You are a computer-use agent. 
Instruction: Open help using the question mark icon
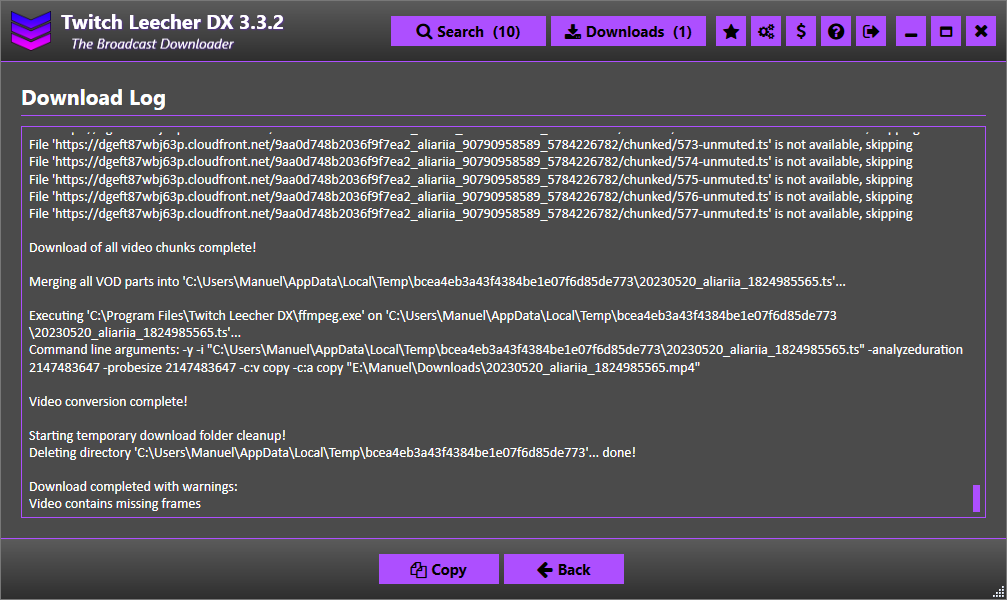pos(835,30)
